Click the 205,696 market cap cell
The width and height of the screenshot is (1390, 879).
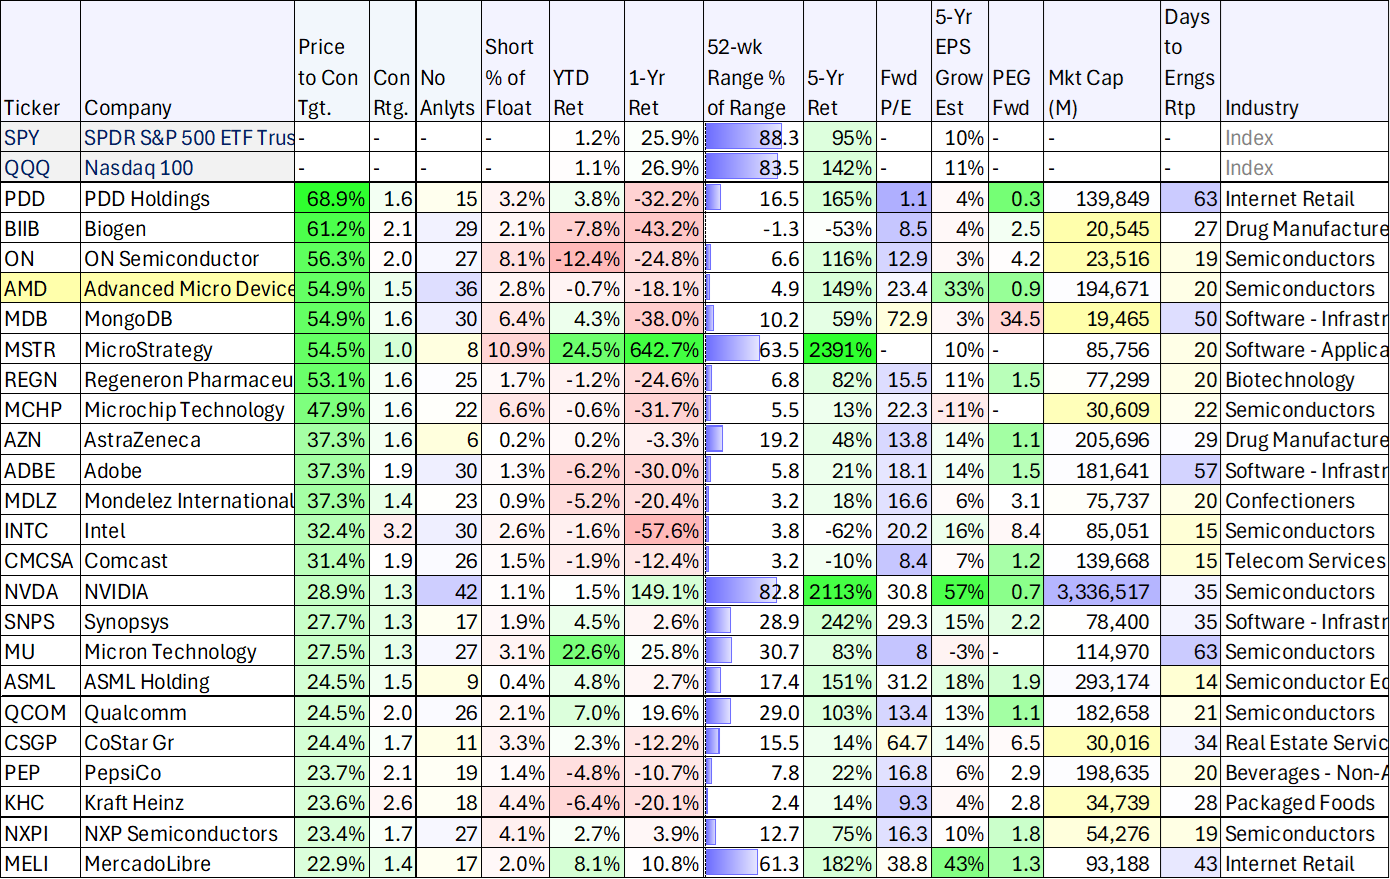click(x=1102, y=440)
